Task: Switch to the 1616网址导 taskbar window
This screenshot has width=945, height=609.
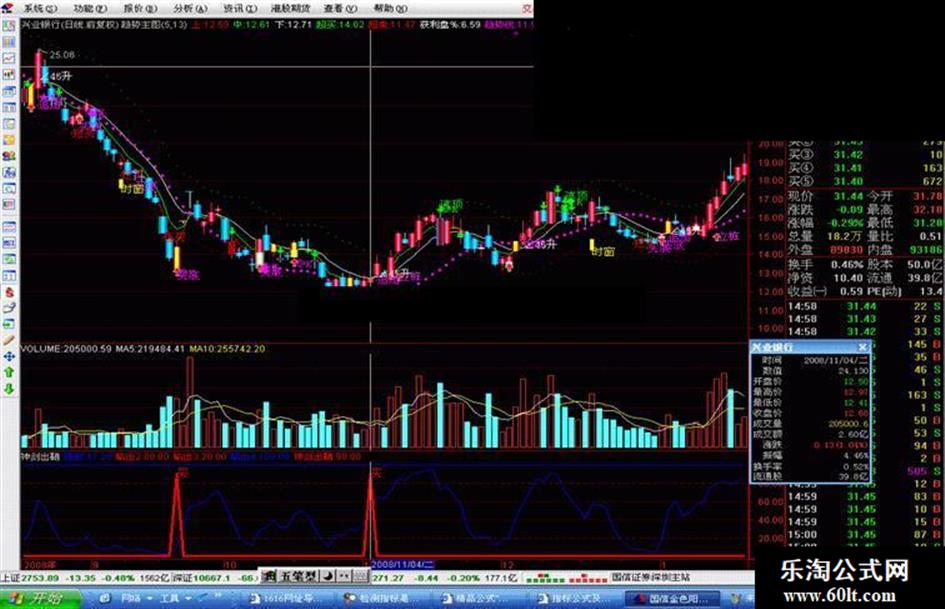Action: click(287, 599)
